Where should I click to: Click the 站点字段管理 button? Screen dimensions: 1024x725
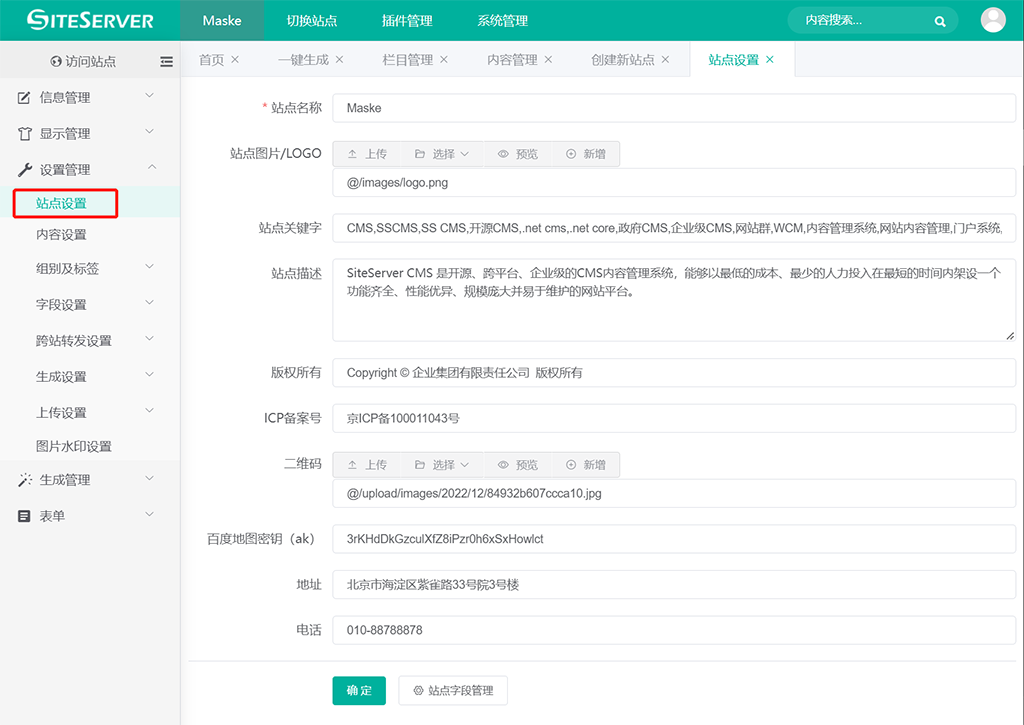453,691
